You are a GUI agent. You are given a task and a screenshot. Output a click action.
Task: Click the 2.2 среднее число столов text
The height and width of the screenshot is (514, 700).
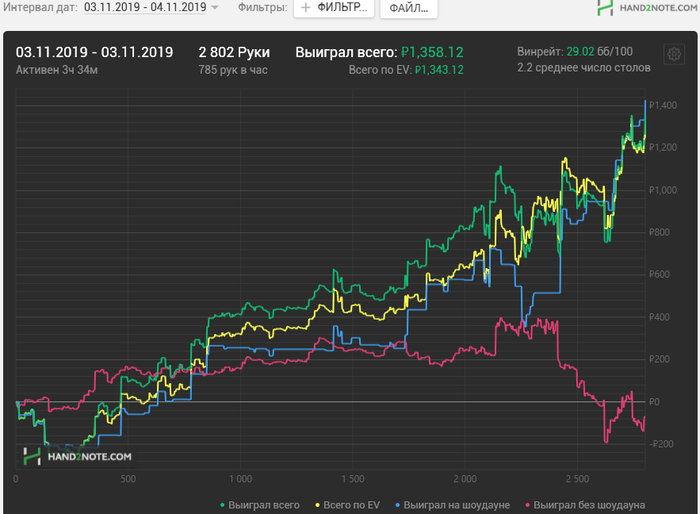tap(583, 68)
